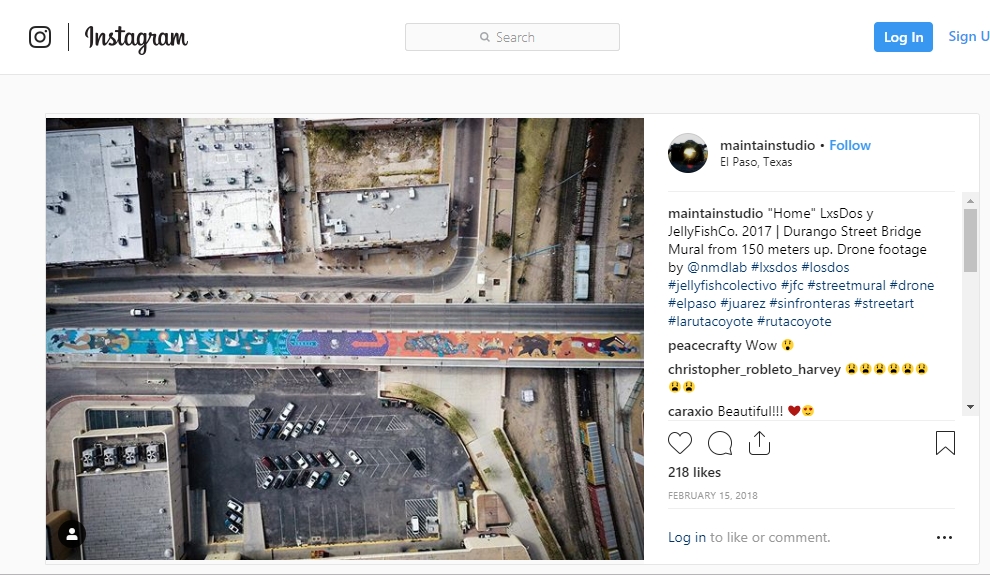
Task: Open the #streetmural hashtag
Action: pos(846,285)
